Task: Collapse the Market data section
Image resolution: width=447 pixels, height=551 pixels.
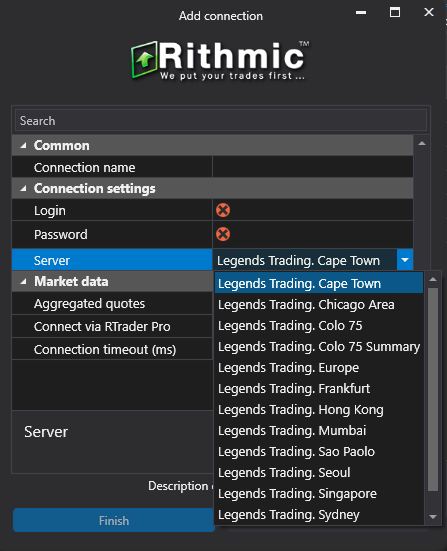Action: tap(23, 281)
